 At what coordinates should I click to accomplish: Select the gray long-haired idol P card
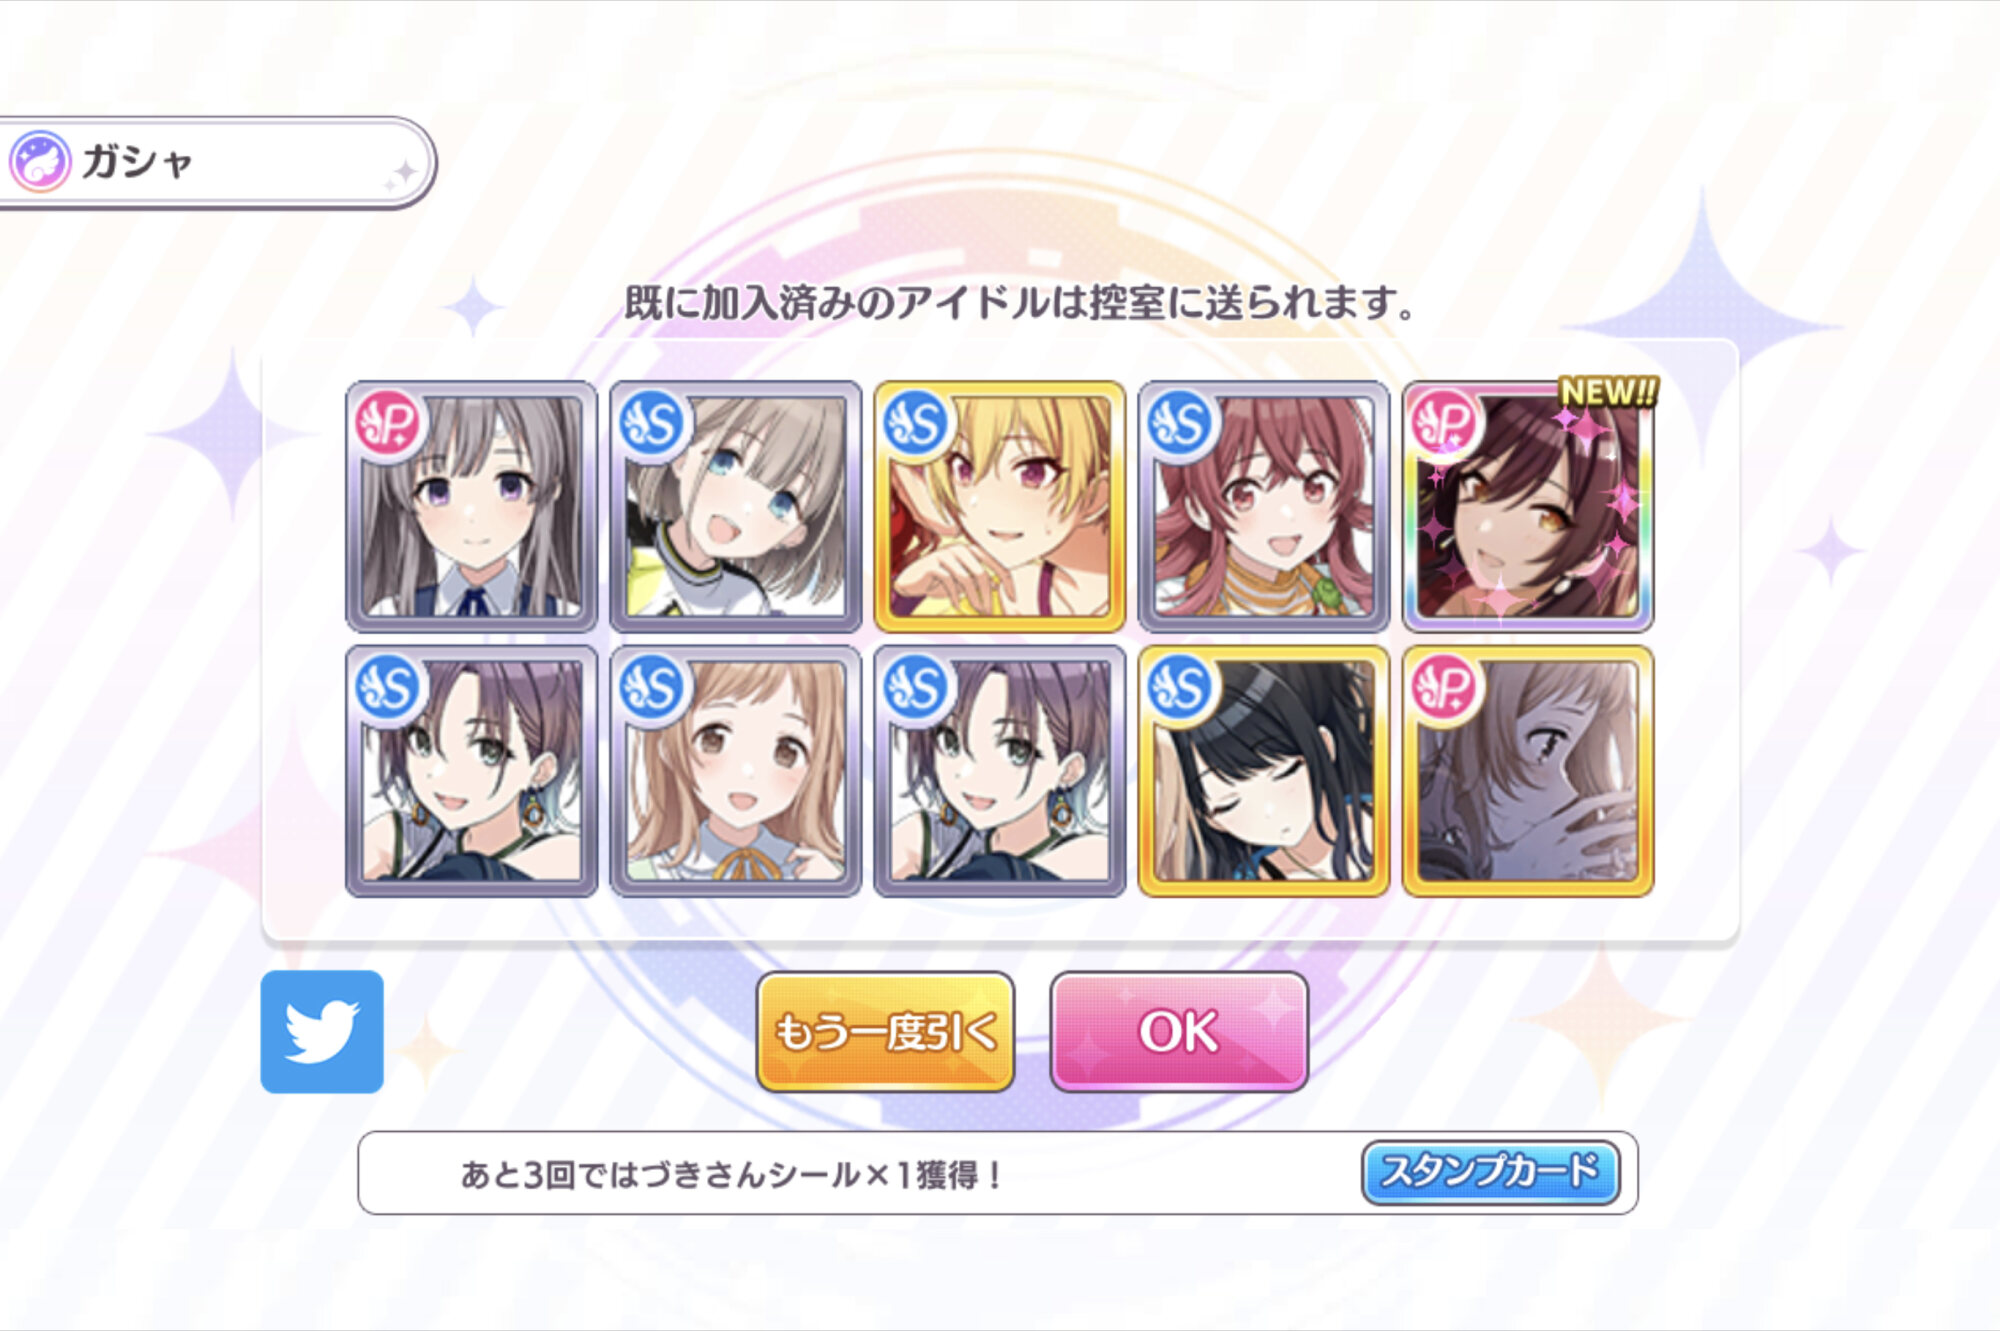click(x=471, y=507)
